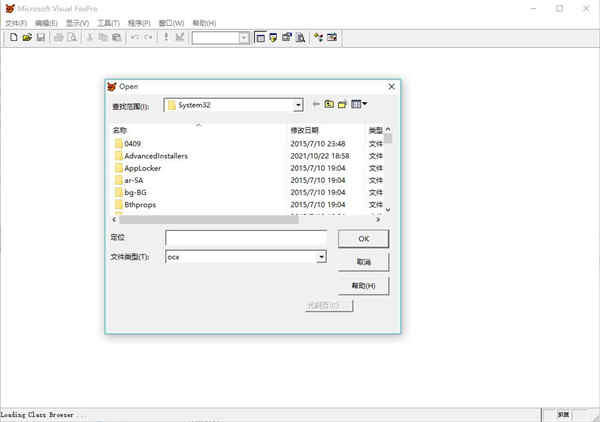
Task: Click the New file toolbar icon
Action: (13, 37)
